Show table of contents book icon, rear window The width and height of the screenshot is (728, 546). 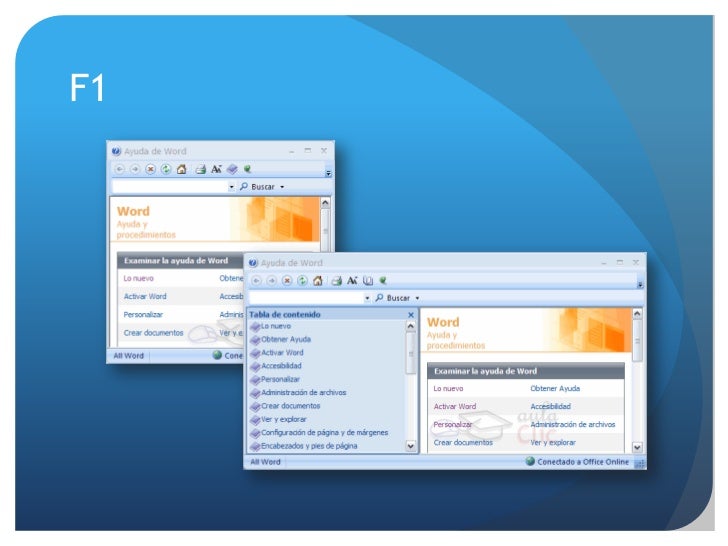pos(232,169)
